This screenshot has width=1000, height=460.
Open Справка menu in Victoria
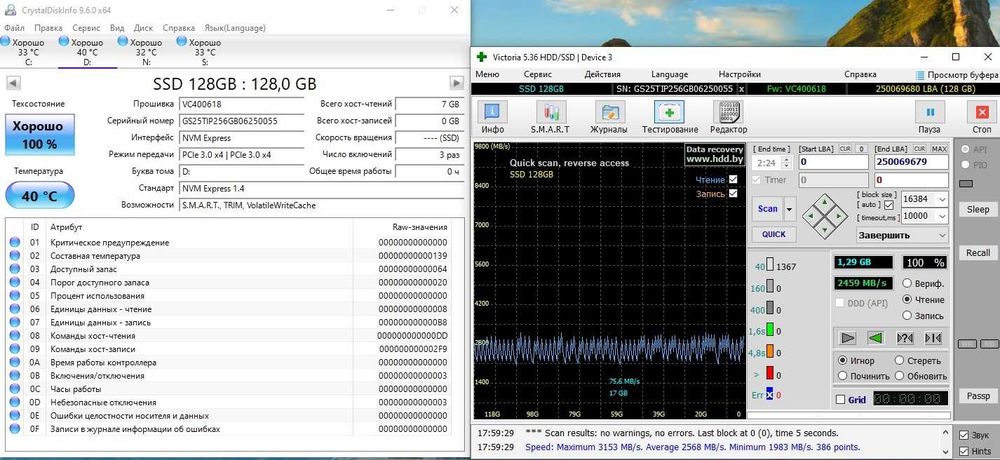[860, 75]
